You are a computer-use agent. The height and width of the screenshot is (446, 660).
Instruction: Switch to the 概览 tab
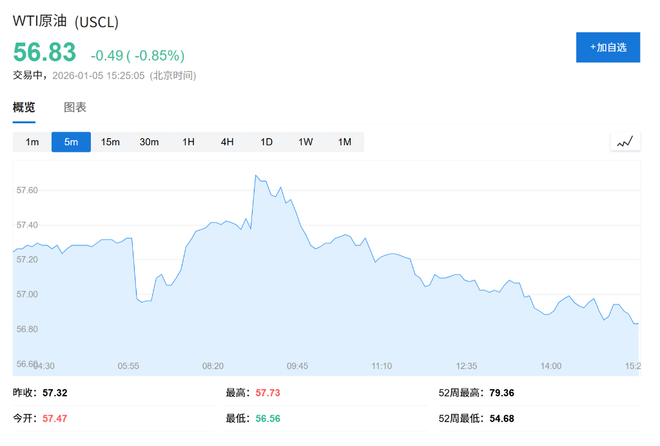pos(24,107)
